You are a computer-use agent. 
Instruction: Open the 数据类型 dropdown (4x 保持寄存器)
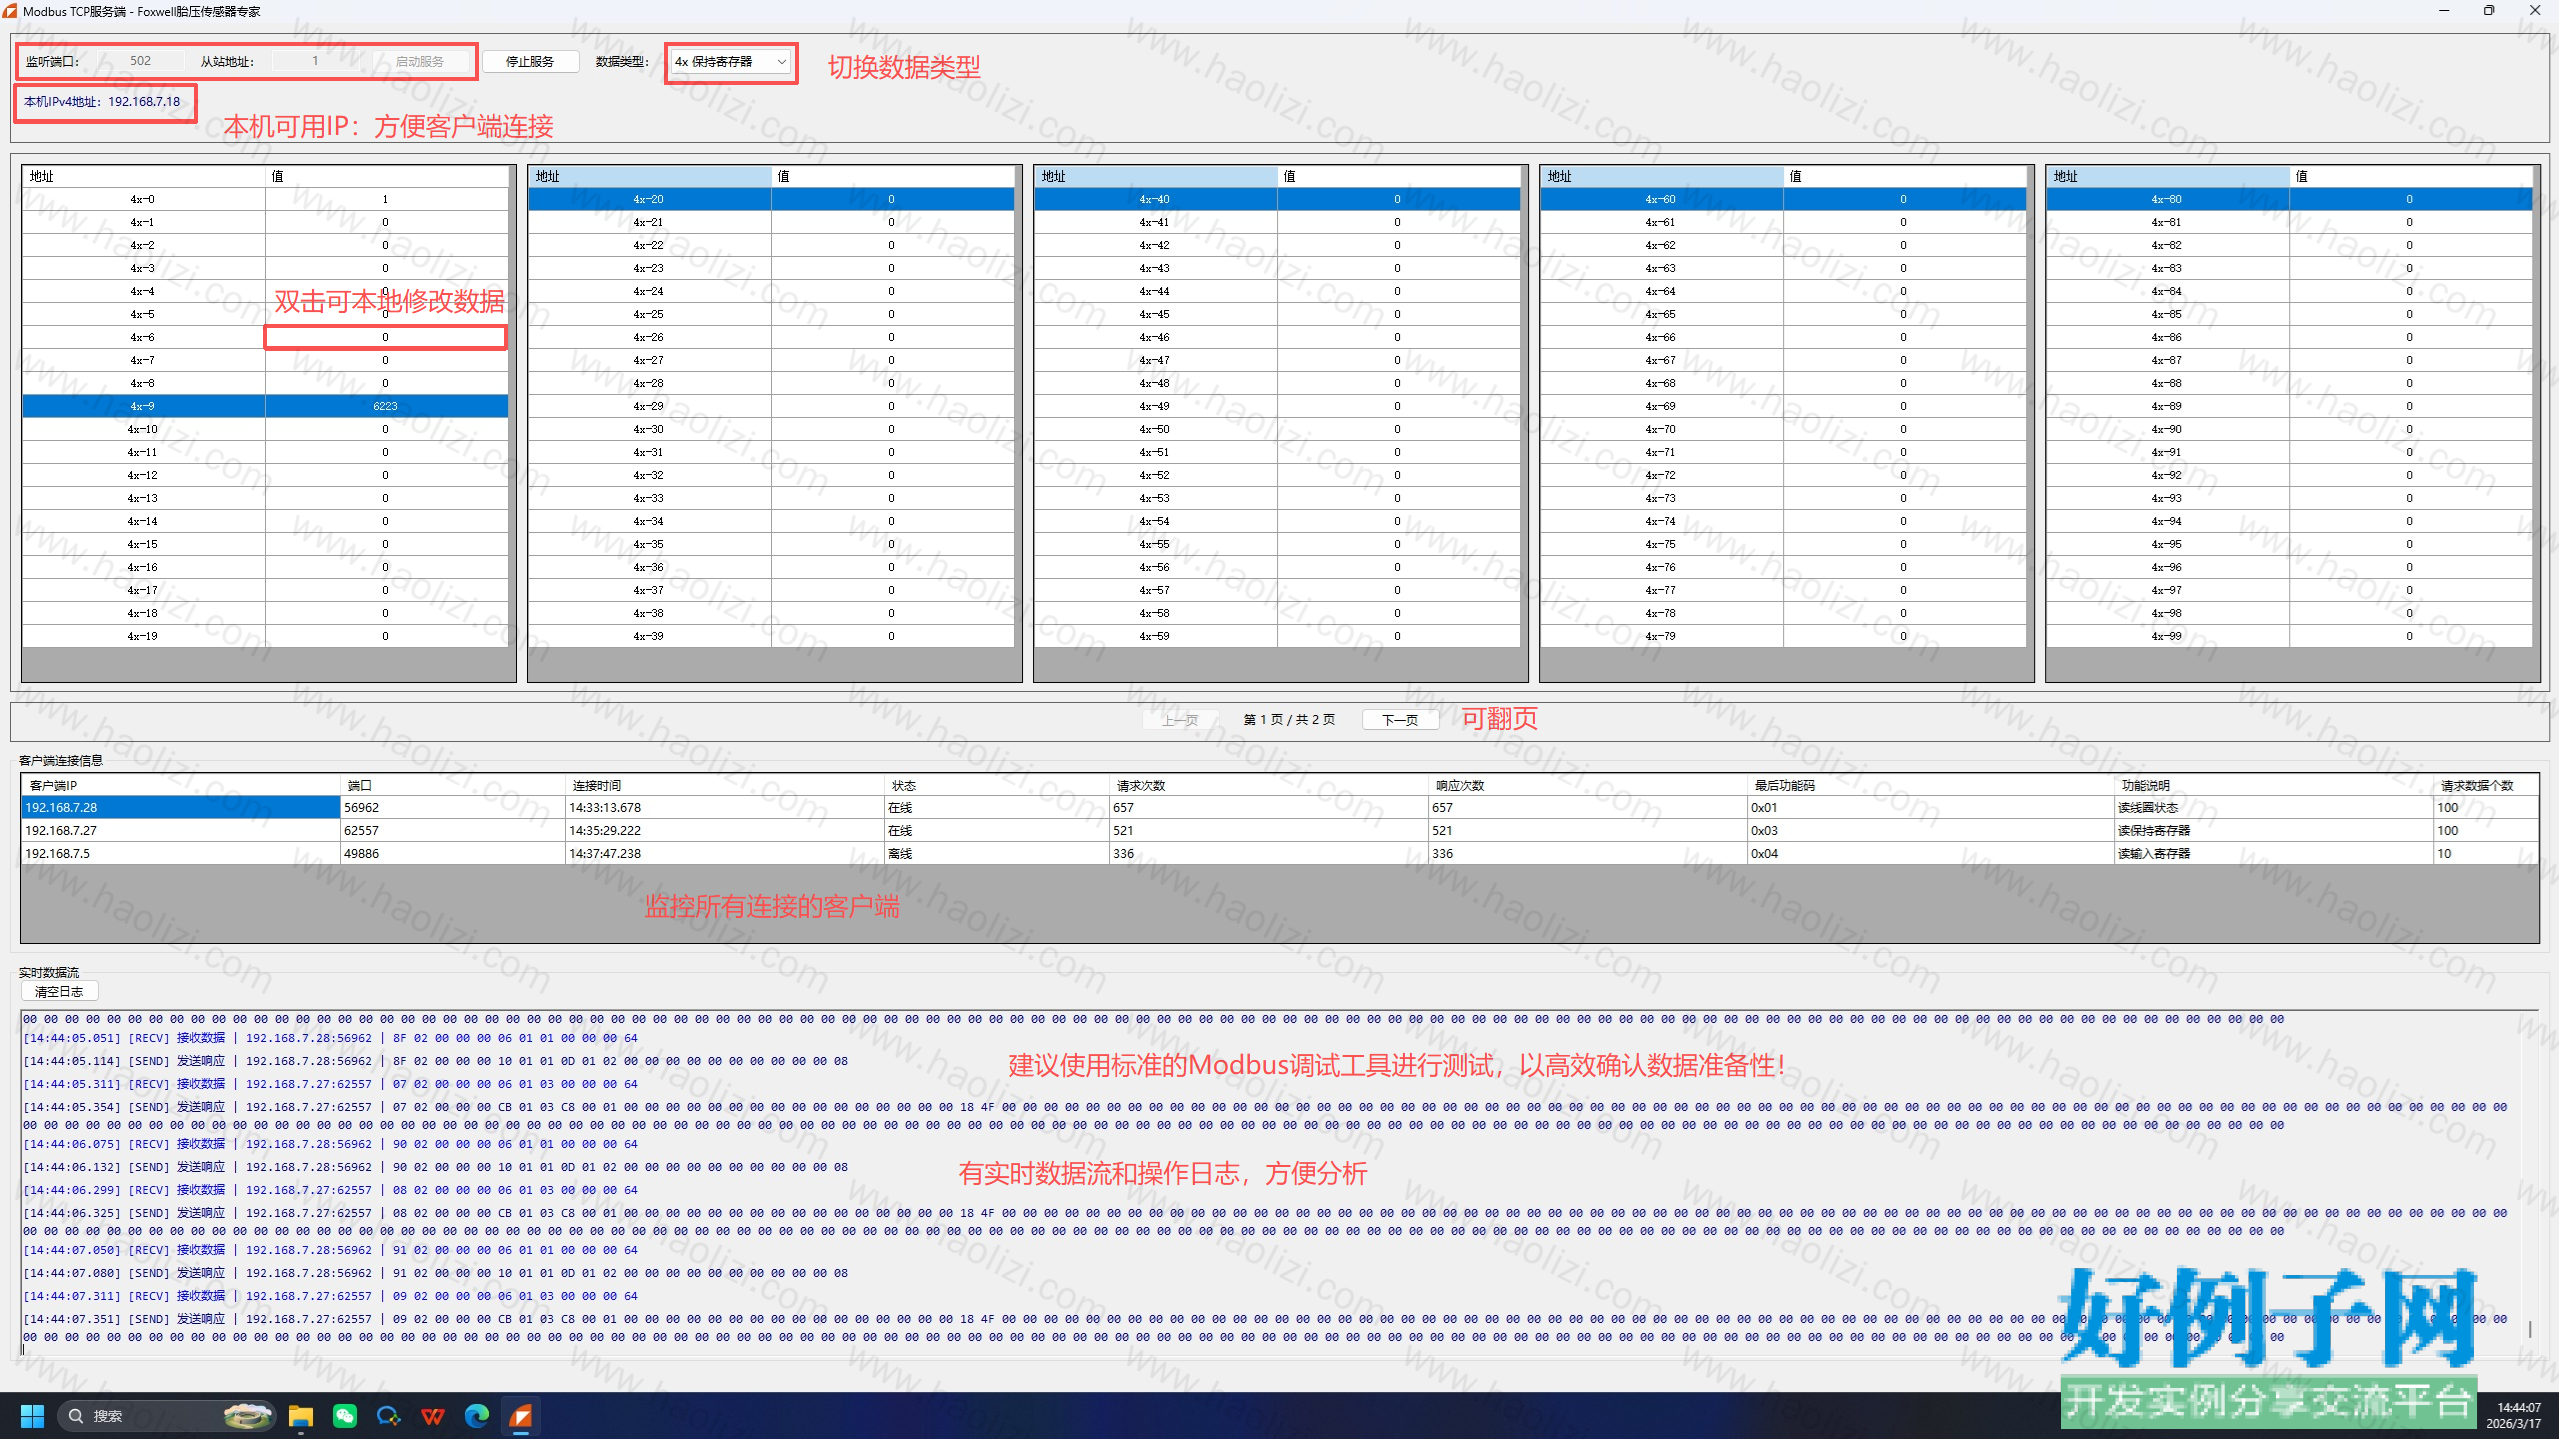point(731,62)
